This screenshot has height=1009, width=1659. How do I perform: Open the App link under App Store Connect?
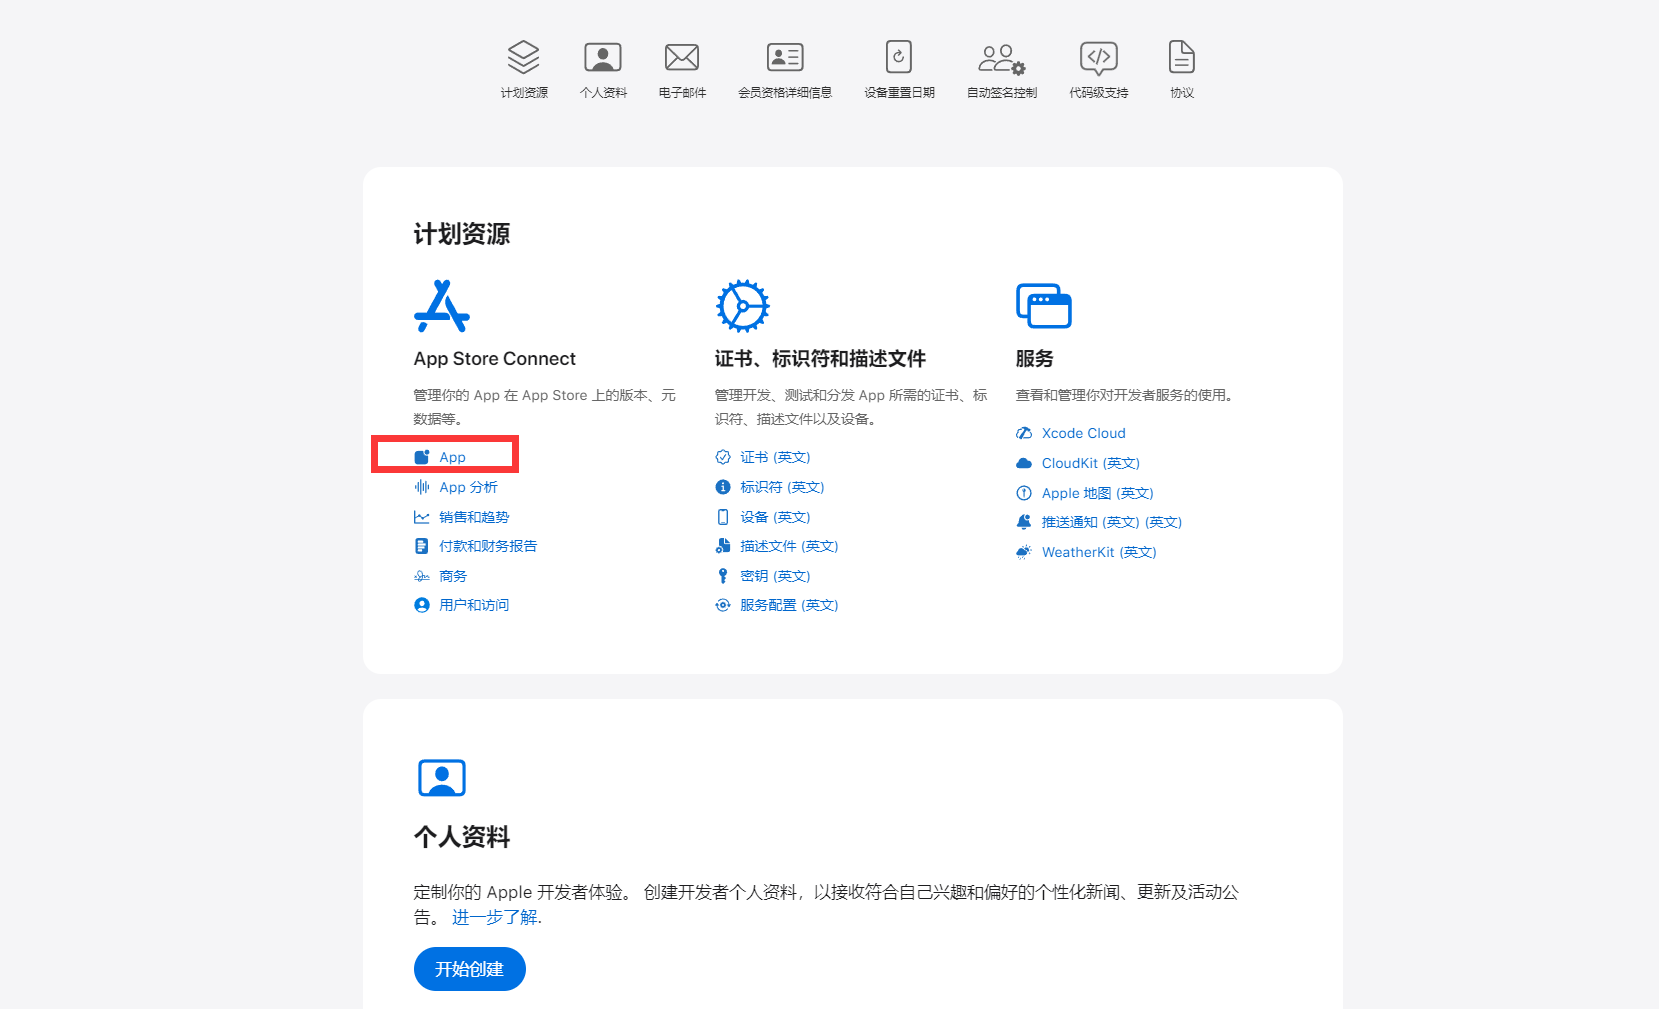click(x=453, y=457)
